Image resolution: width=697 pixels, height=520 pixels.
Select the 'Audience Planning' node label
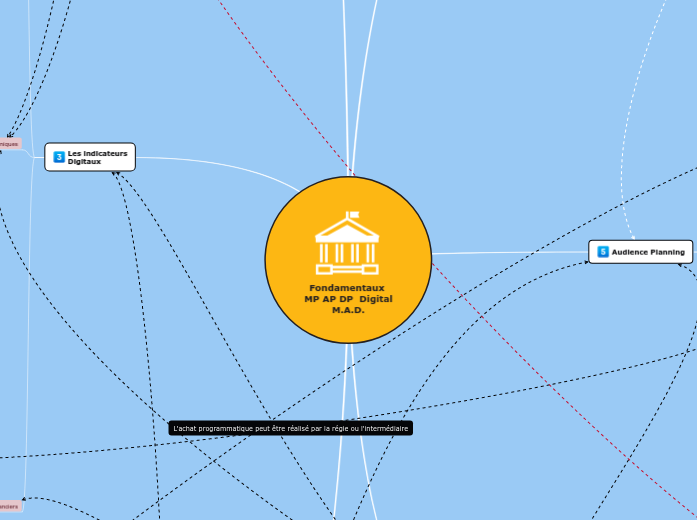coord(648,252)
